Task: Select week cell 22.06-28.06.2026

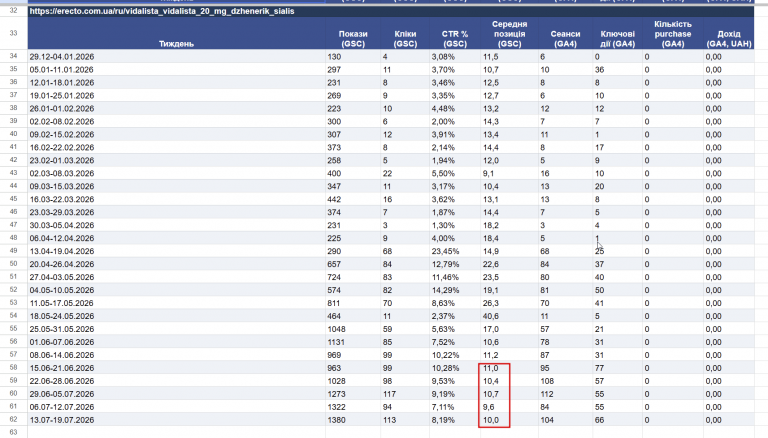Action: click(x=176, y=381)
